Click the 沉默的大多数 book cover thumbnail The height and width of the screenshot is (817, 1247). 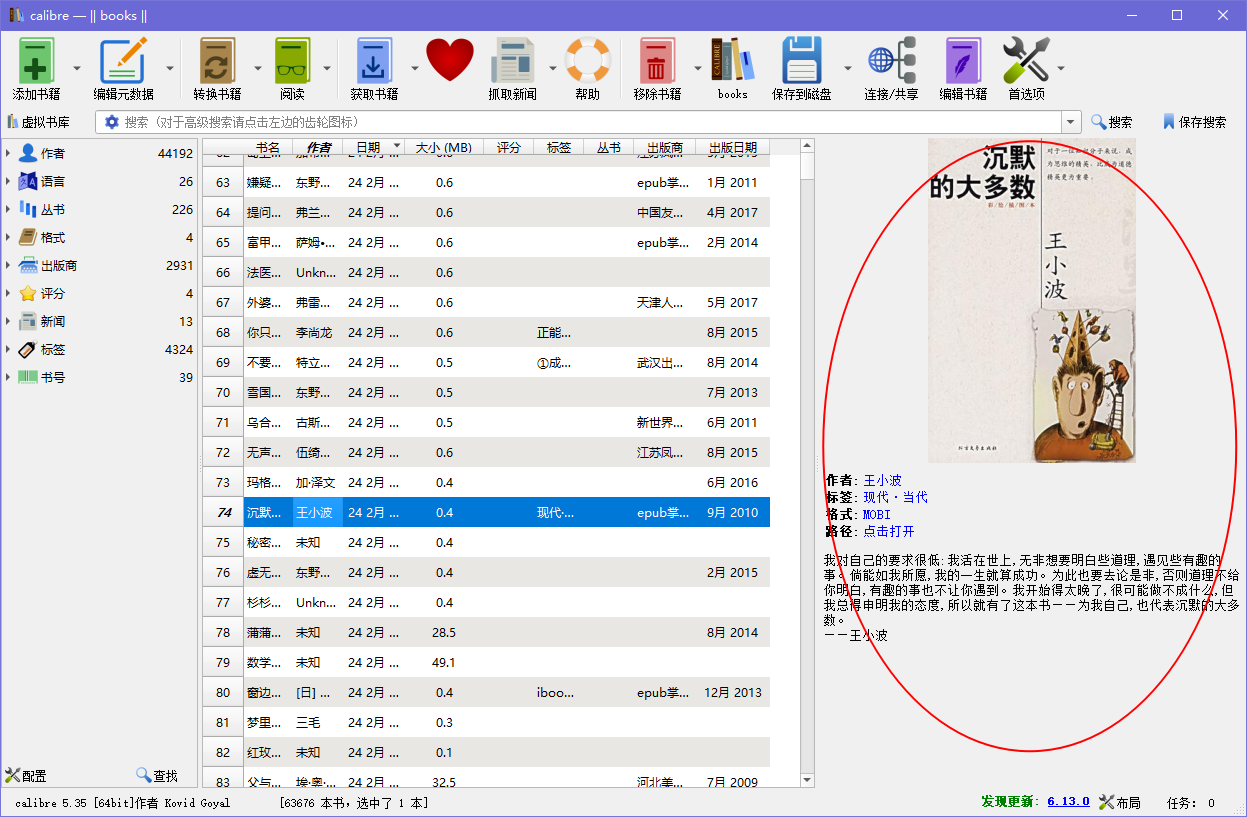pyautogui.click(x=1032, y=300)
